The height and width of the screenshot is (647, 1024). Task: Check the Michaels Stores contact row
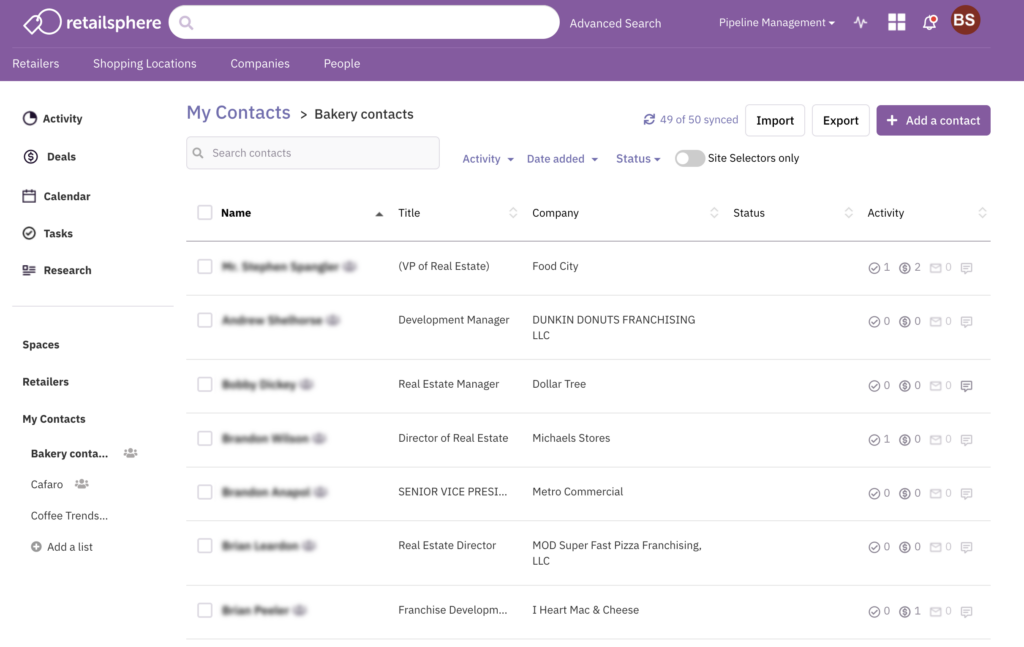coord(204,438)
